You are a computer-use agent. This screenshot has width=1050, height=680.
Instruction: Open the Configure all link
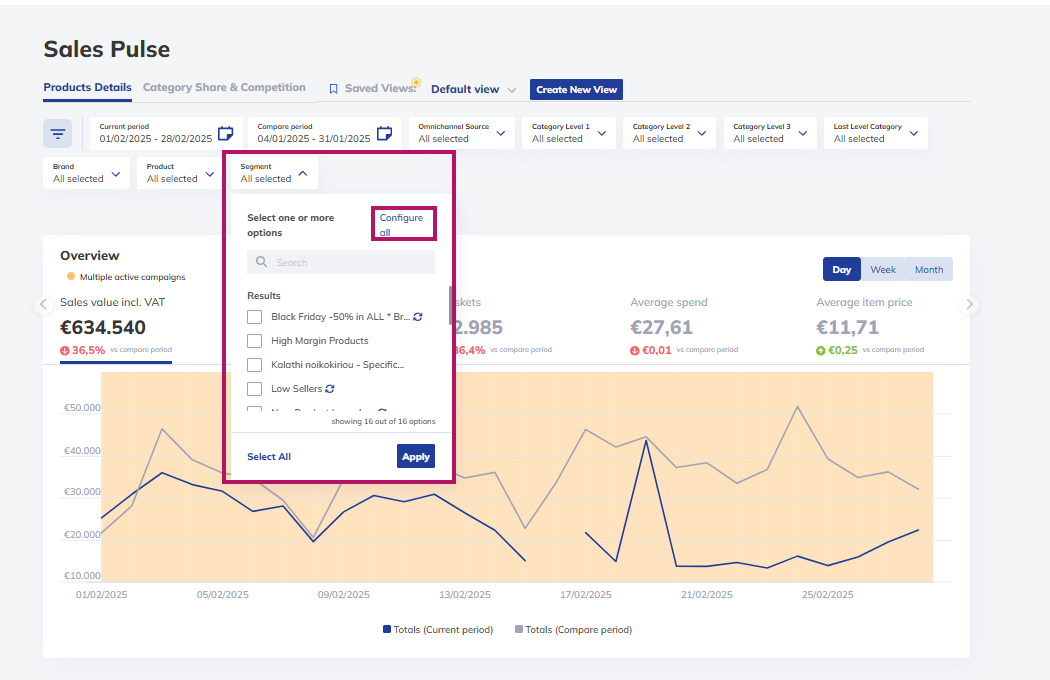tap(401, 224)
